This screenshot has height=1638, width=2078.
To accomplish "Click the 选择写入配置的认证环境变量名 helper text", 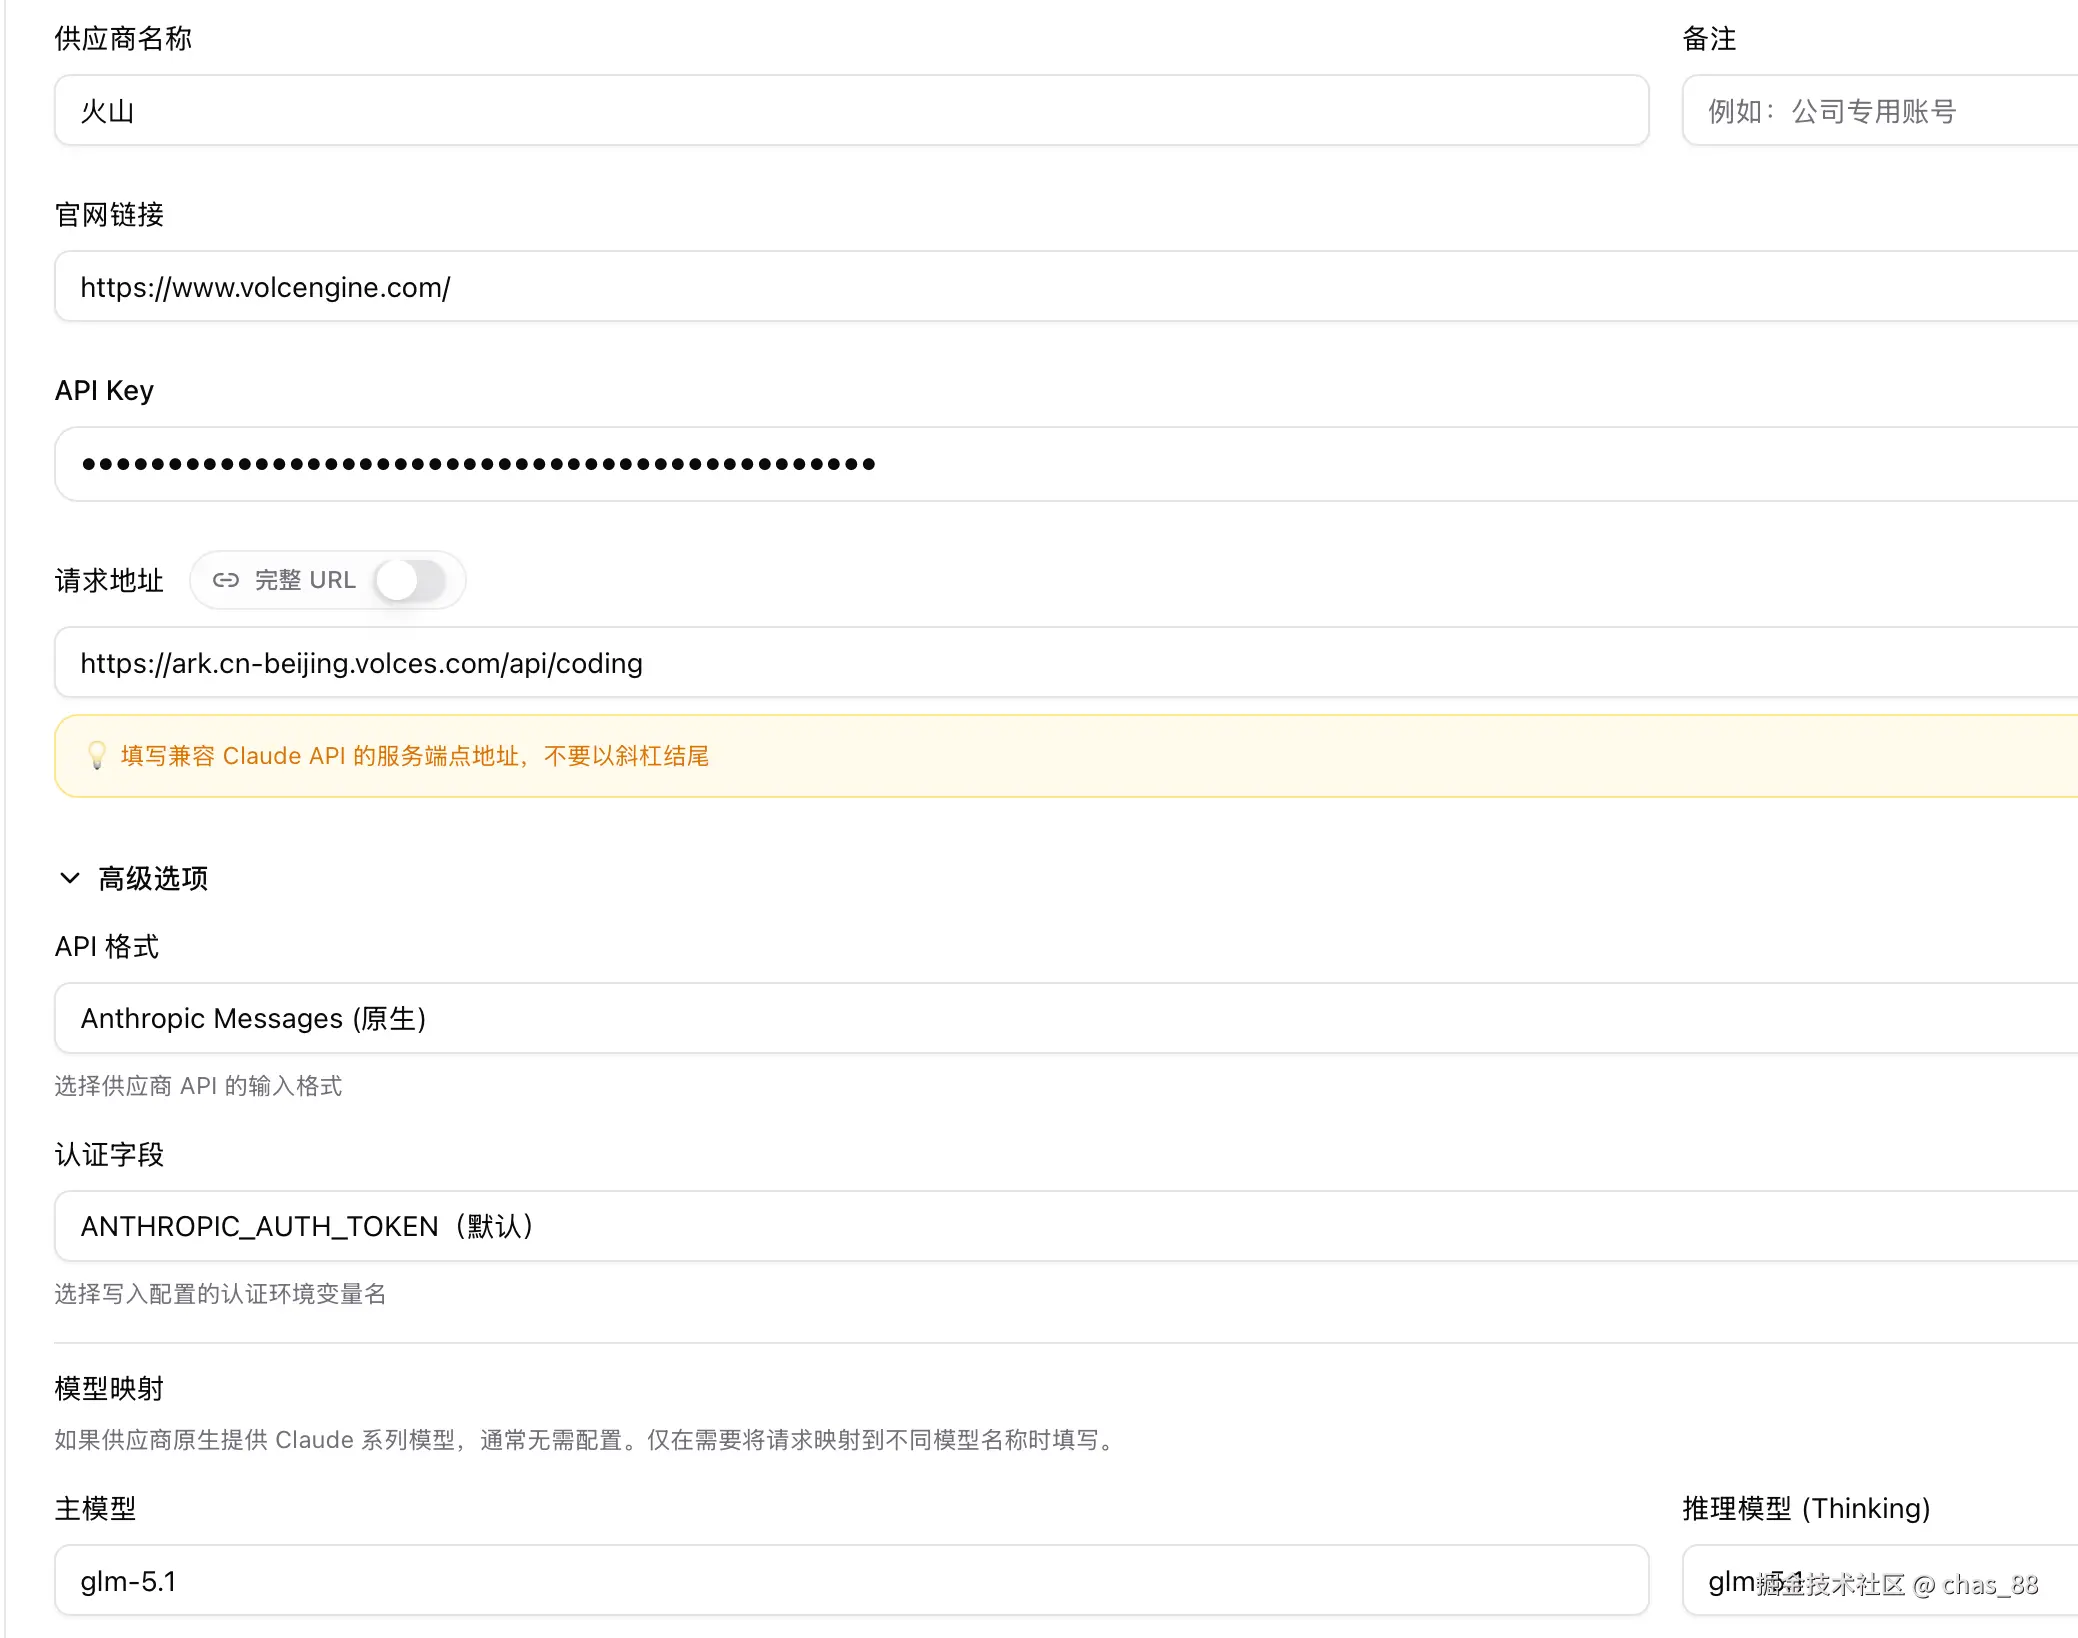I will (x=220, y=1294).
